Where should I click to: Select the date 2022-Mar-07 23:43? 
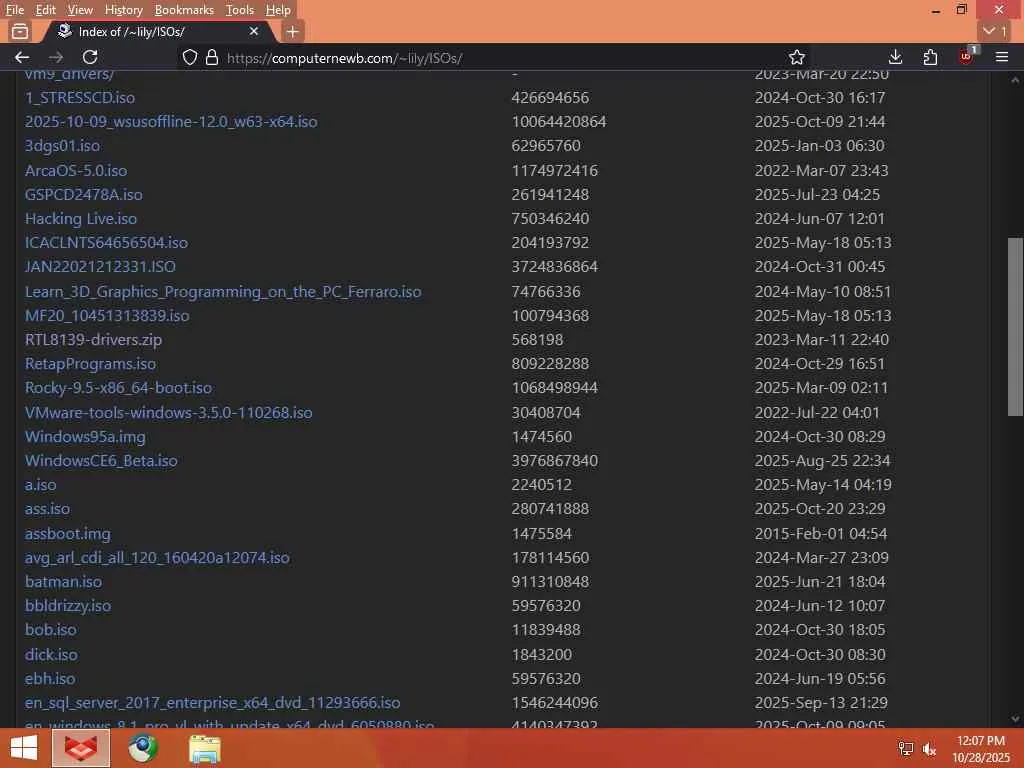pos(822,170)
